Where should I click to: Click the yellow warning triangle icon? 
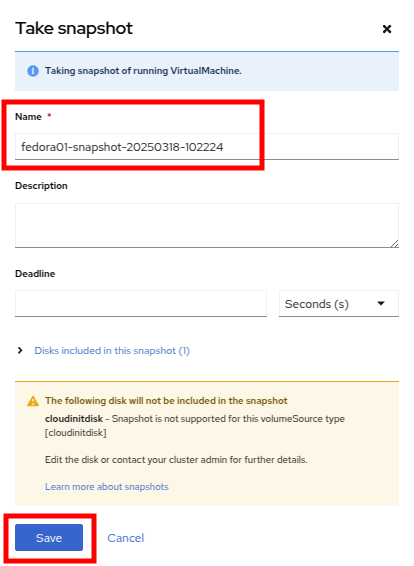33,401
